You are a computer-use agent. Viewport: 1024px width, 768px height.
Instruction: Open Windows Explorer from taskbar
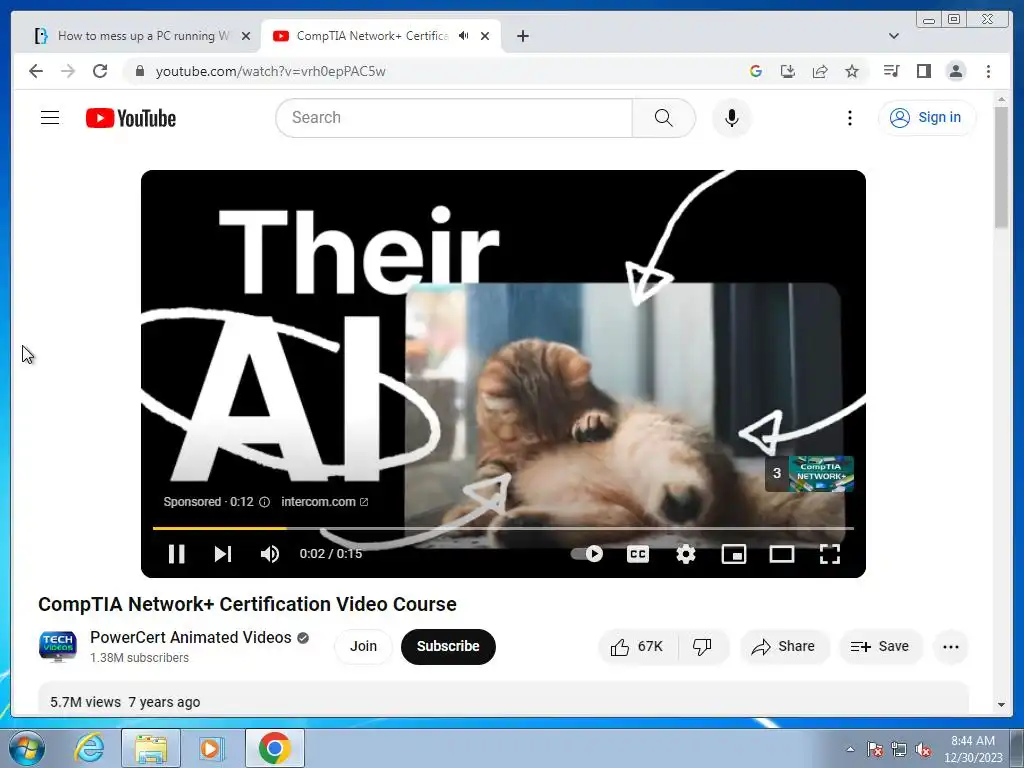(151, 748)
